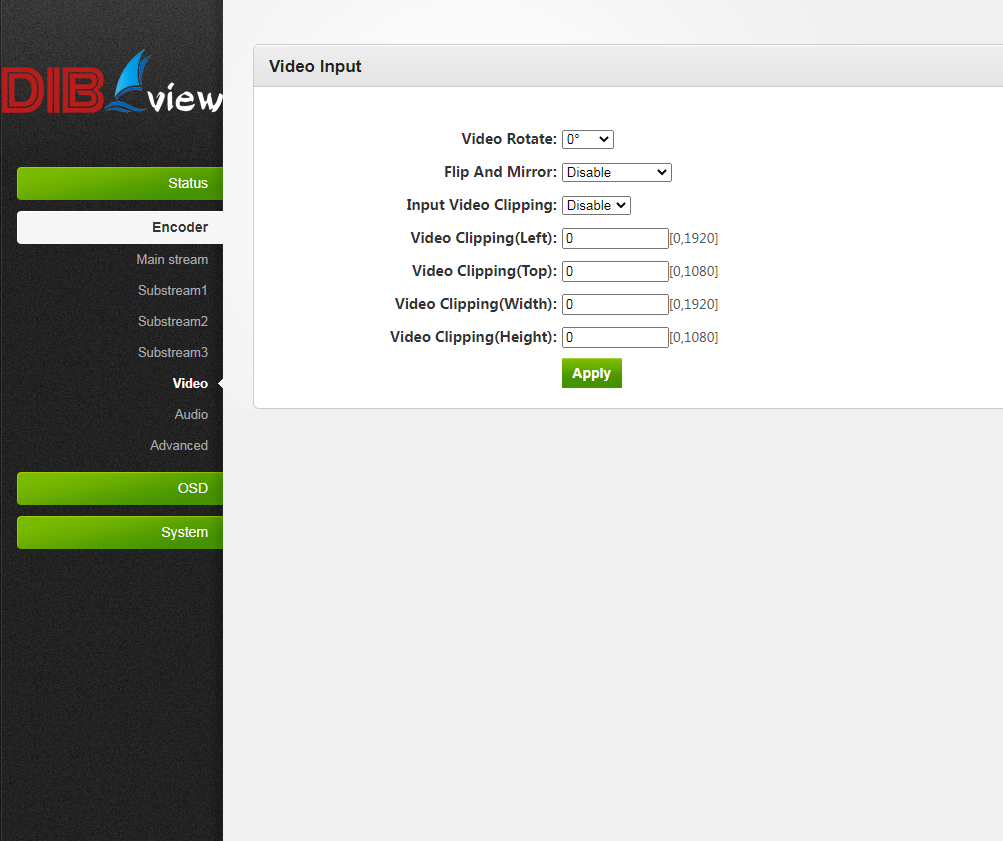
Task: Click the DIBview sailboat logo
Action: 112,87
